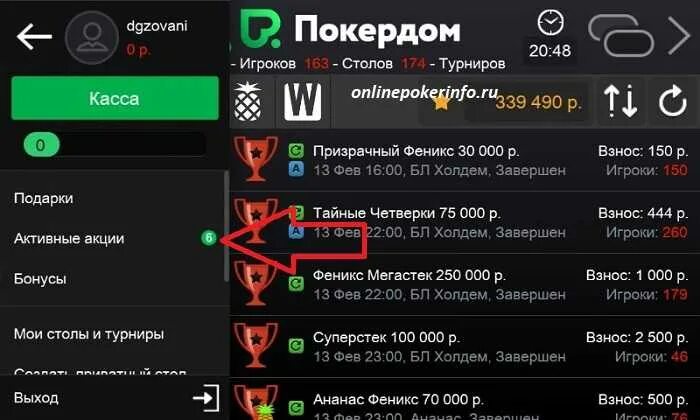Open Активные акции menu item
This screenshot has width=700, height=420.
click(x=69, y=238)
